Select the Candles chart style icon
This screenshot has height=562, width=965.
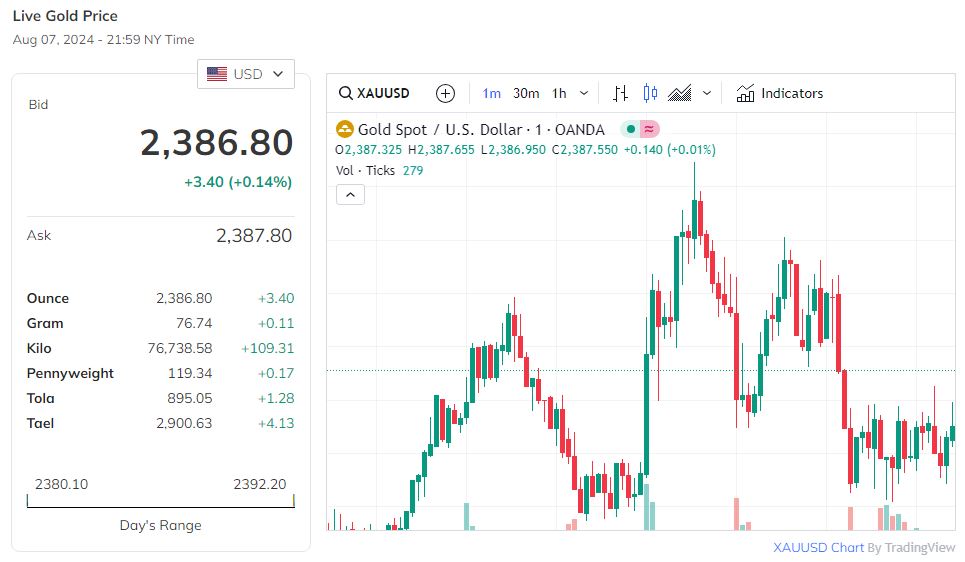point(651,93)
